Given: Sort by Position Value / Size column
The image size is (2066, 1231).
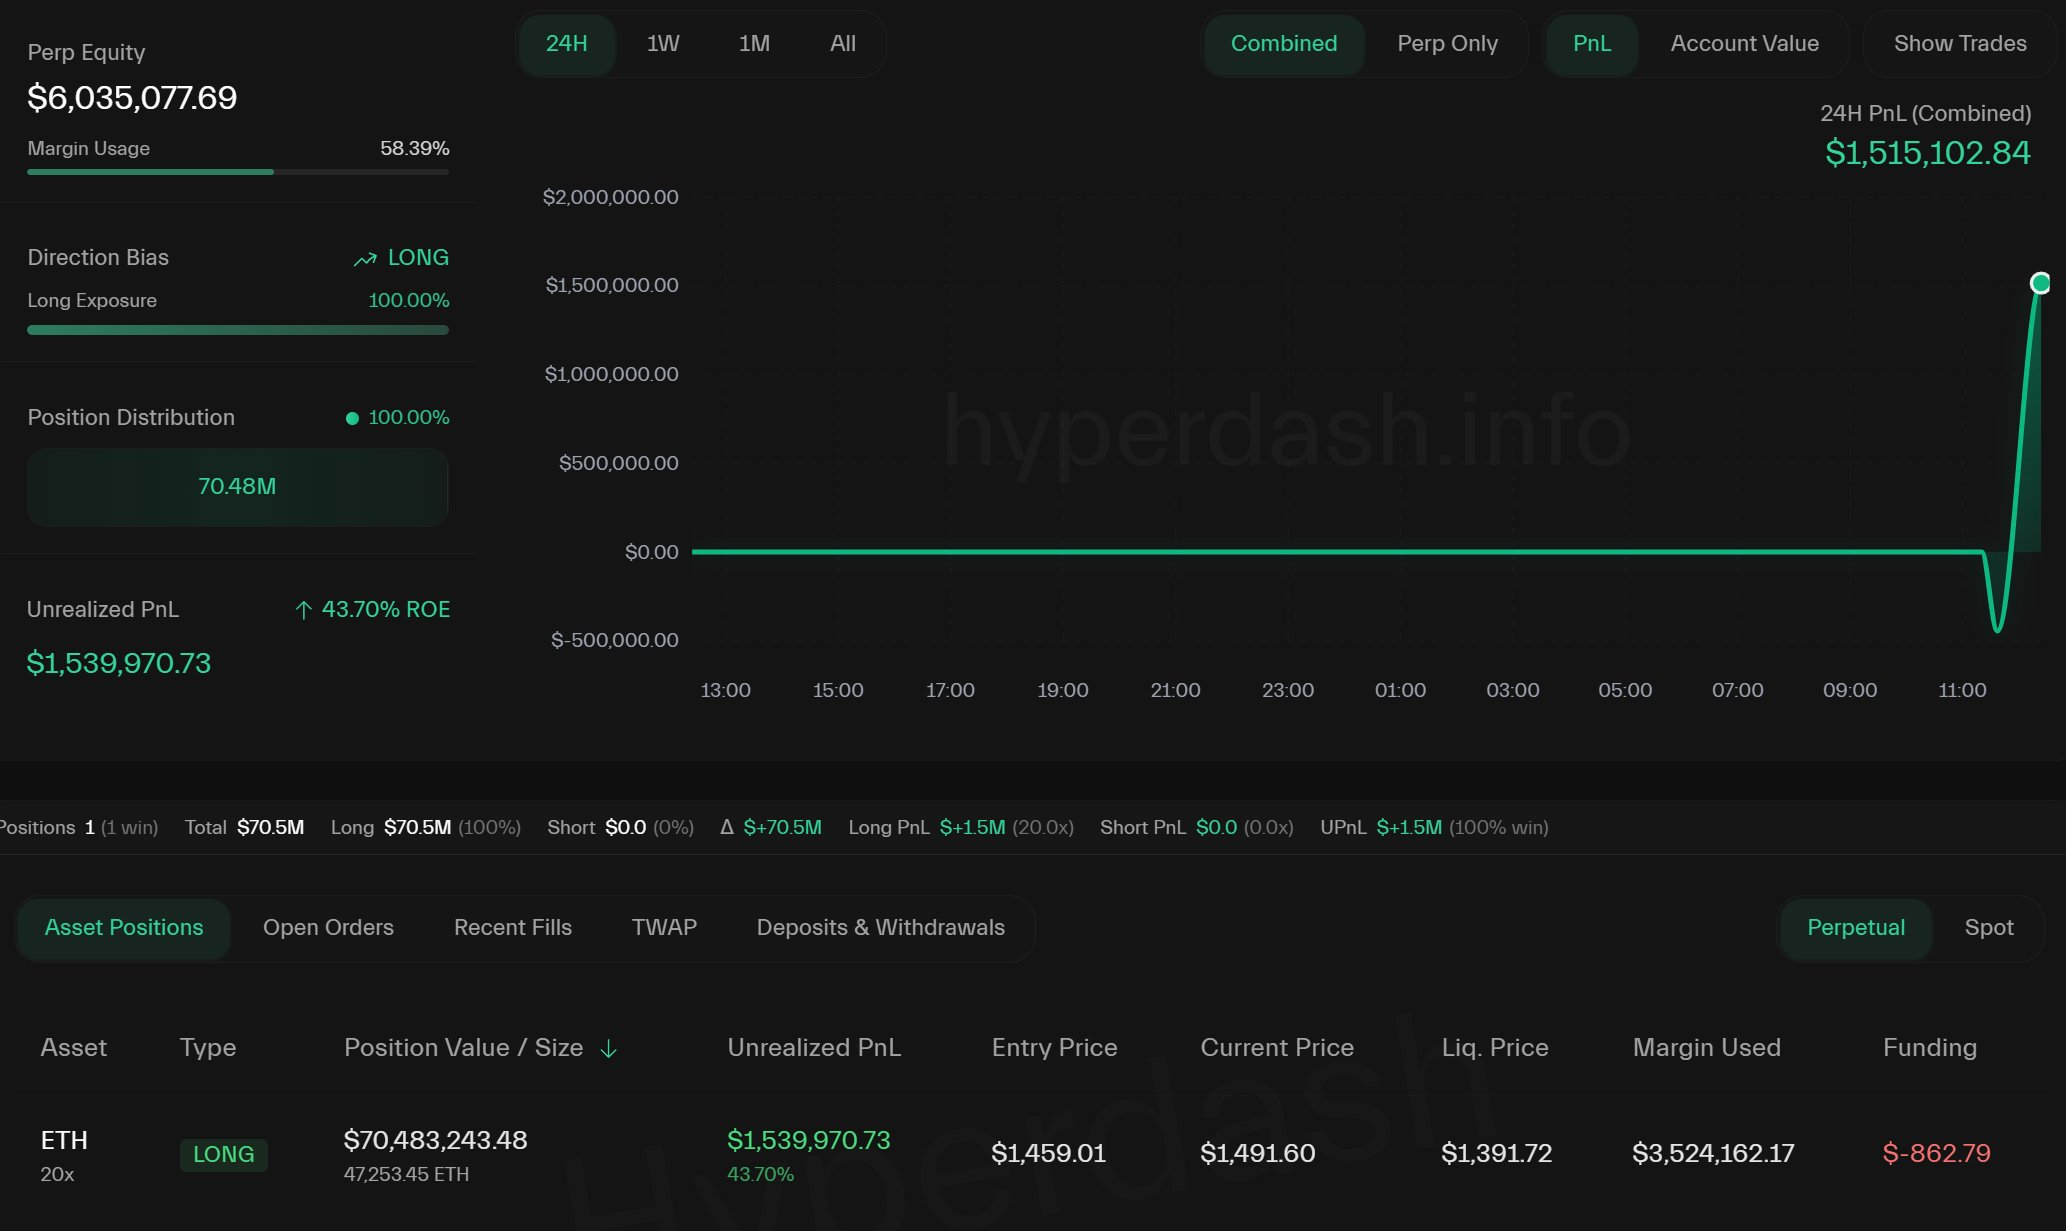Looking at the screenshot, I should [463, 1048].
